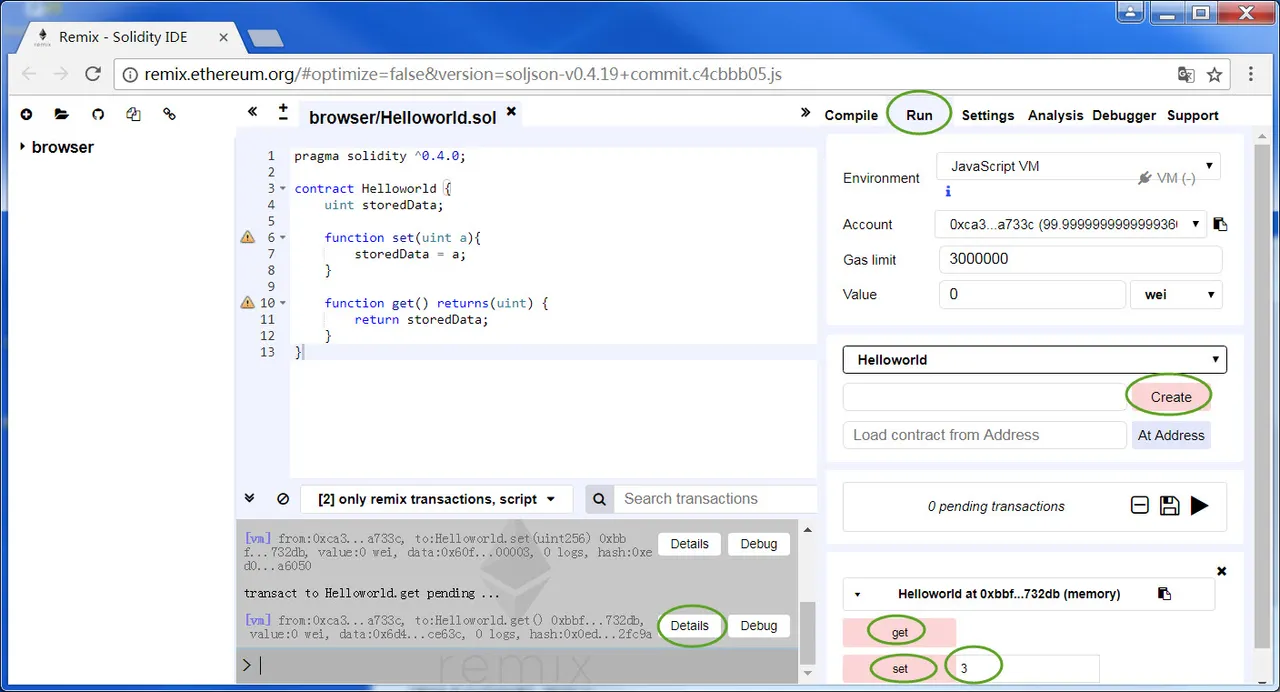The image size is (1280, 692).
Task: Open the wei unit dropdown
Action: (x=1176, y=295)
